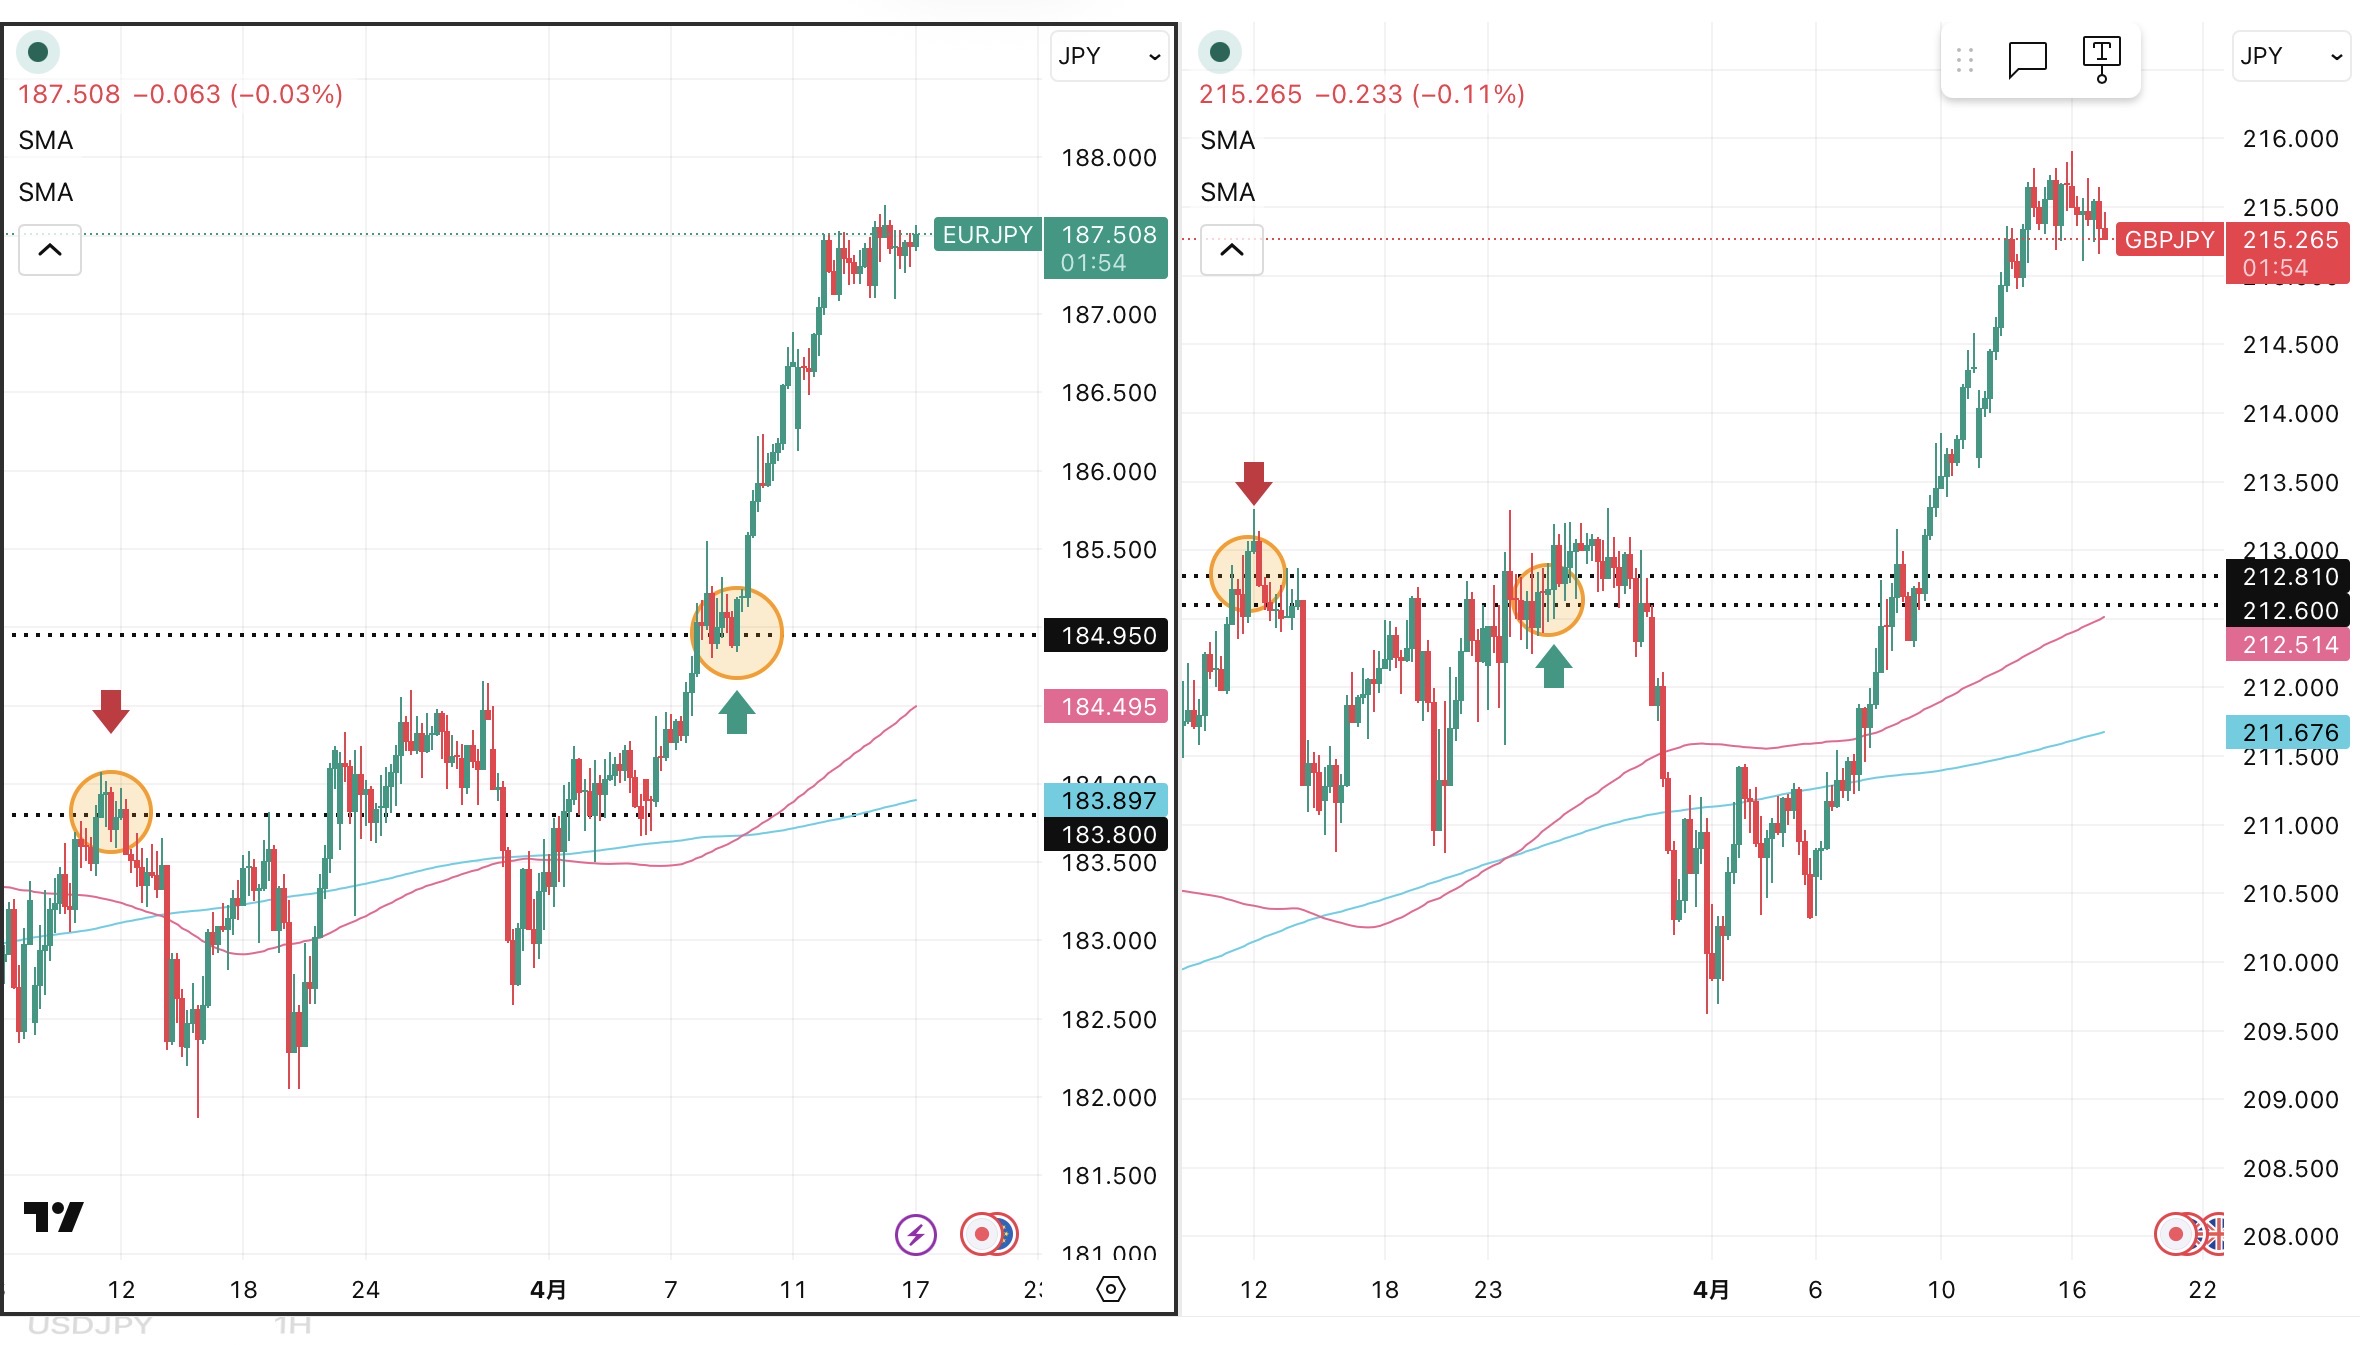Select second SMA indicator on GBPJPY chart
This screenshot has height=1345, width=2360.
(x=1228, y=192)
